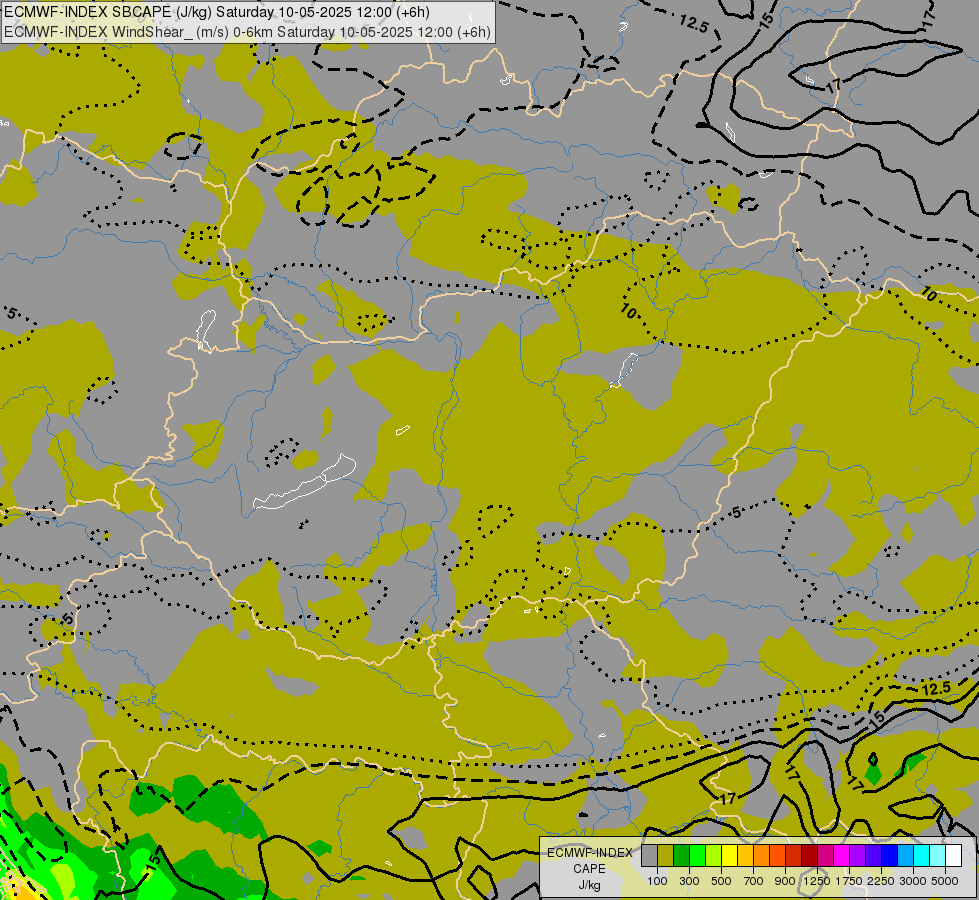Image resolution: width=979 pixels, height=900 pixels.
Task: Click the dark green legend swatch
Action: (x=681, y=856)
